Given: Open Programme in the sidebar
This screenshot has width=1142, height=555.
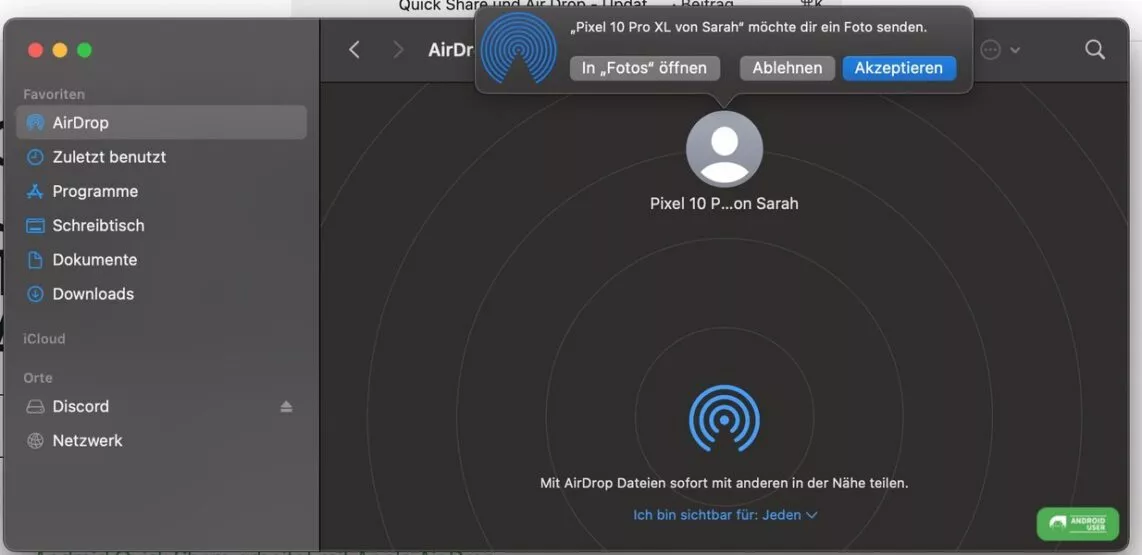Looking at the screenshot, I should tap(161, 191).
